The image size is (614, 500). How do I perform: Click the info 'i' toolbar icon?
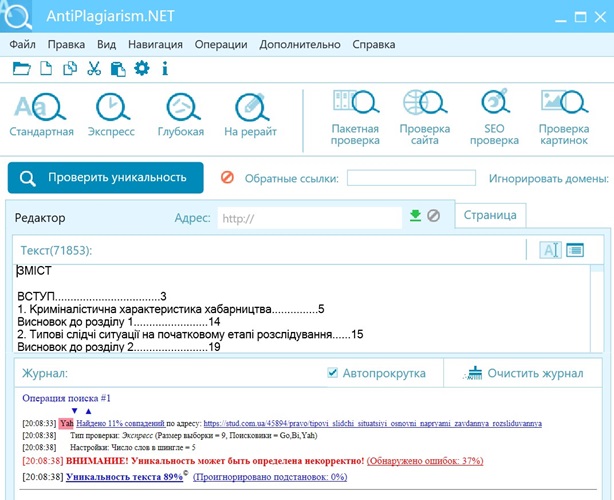click(x=165, y=69)
